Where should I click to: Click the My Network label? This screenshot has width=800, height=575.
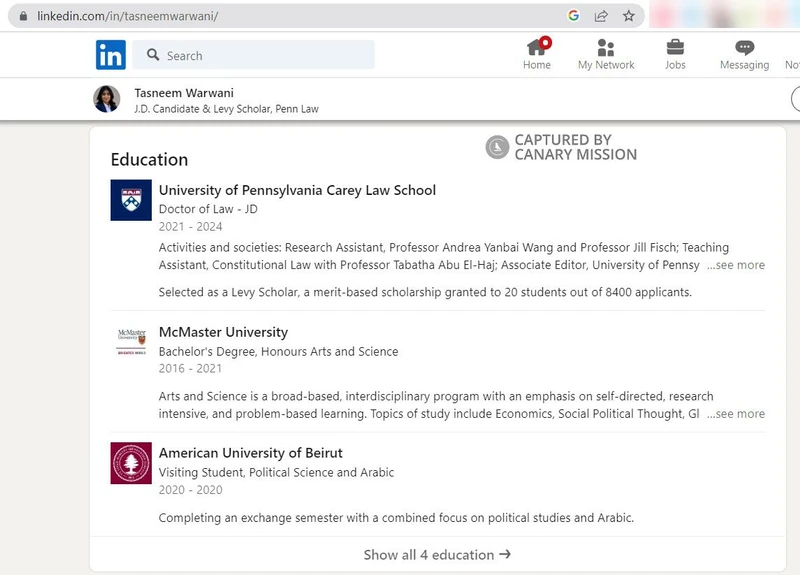(606, 65)
